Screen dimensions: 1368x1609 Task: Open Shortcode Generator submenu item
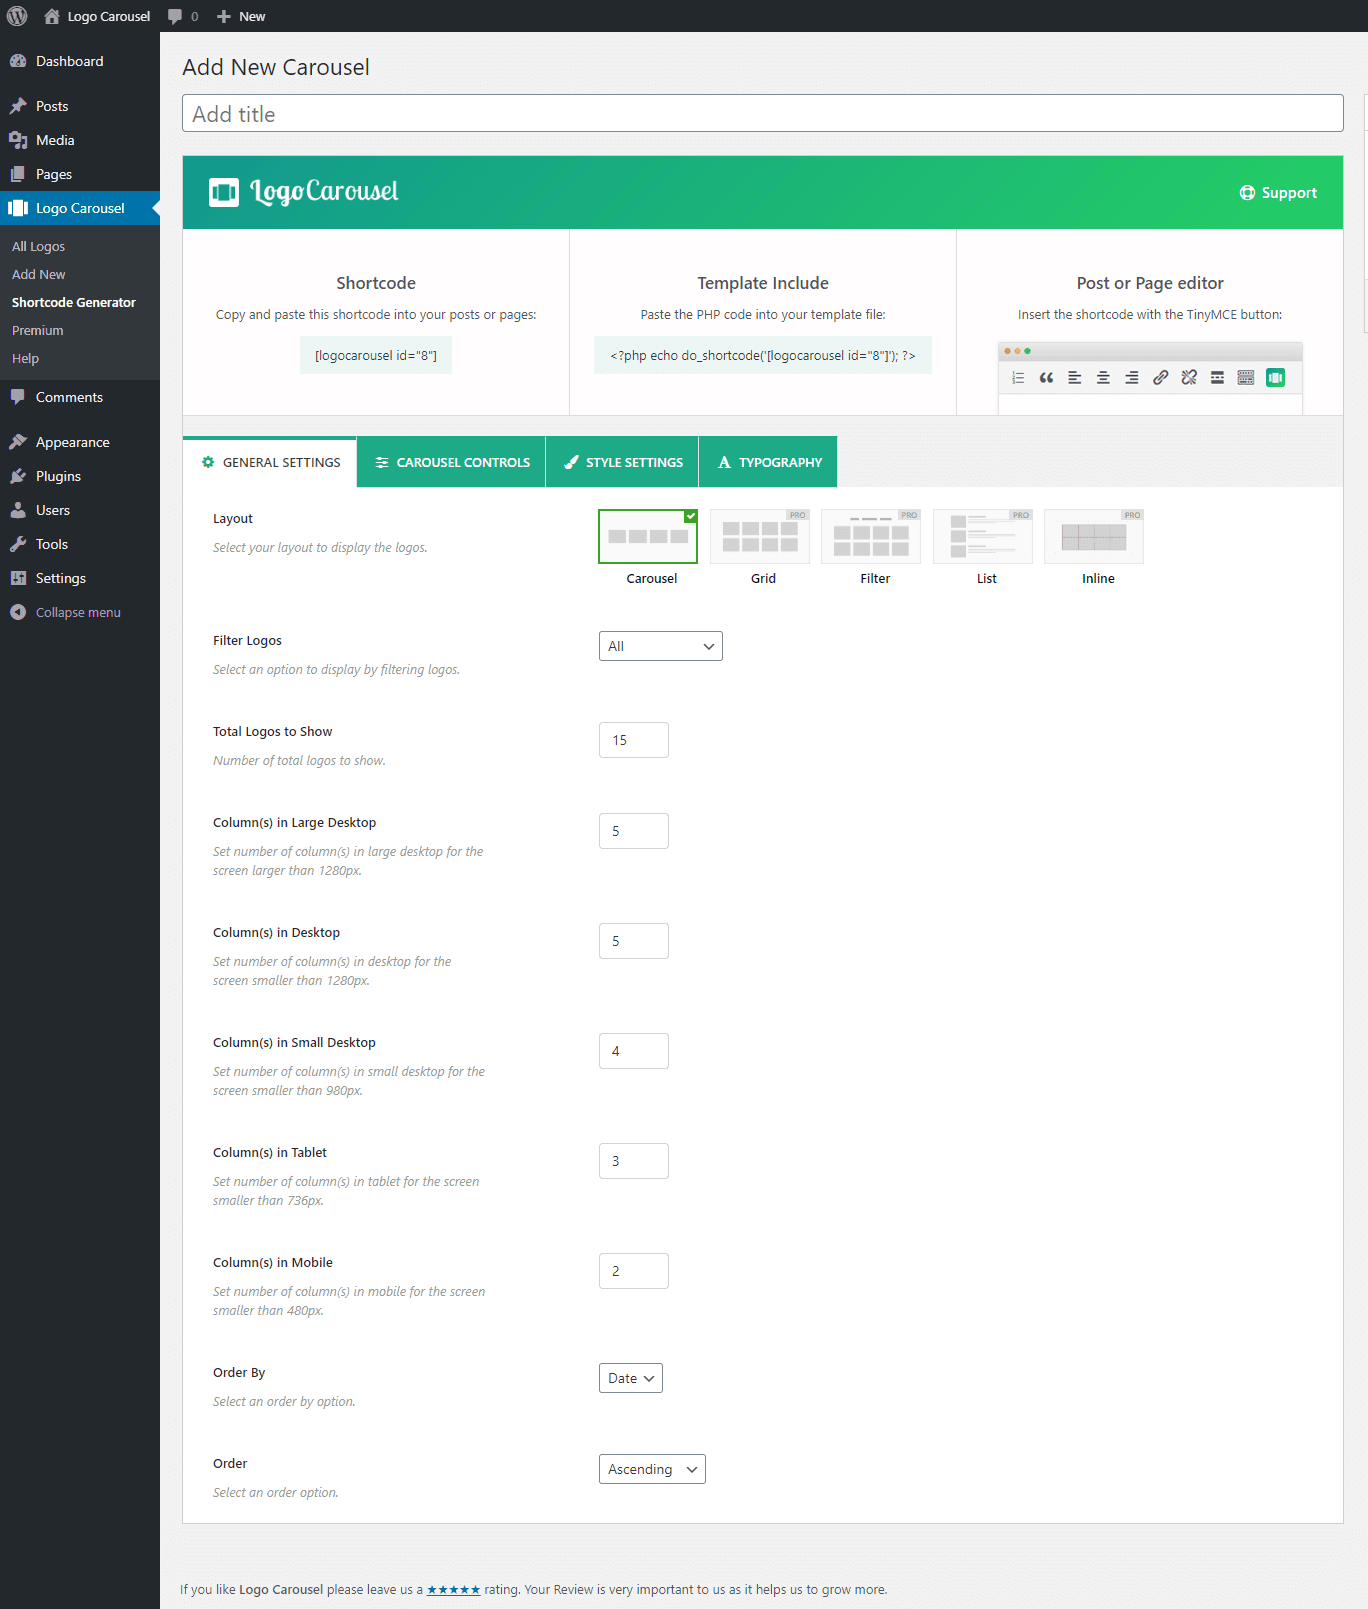[74, 302]
